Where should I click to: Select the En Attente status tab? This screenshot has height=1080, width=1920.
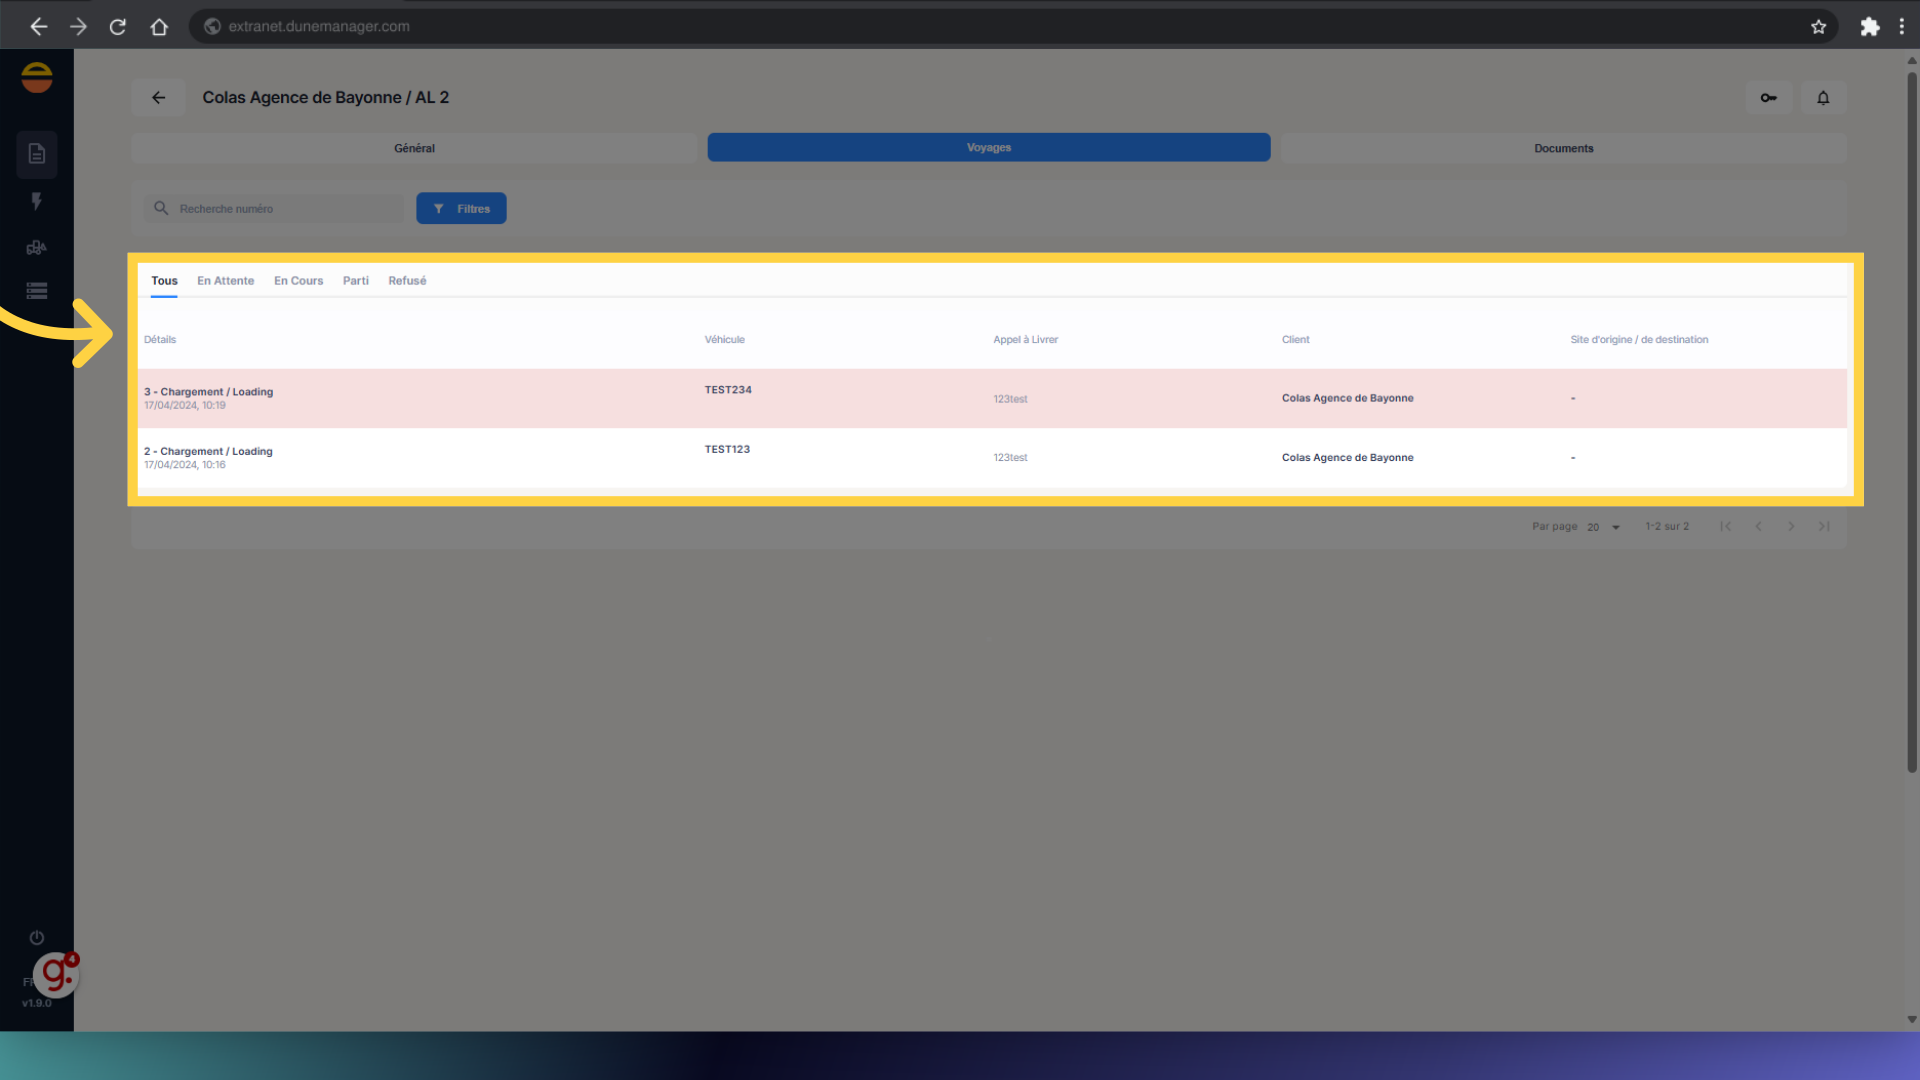click(225, 281)
